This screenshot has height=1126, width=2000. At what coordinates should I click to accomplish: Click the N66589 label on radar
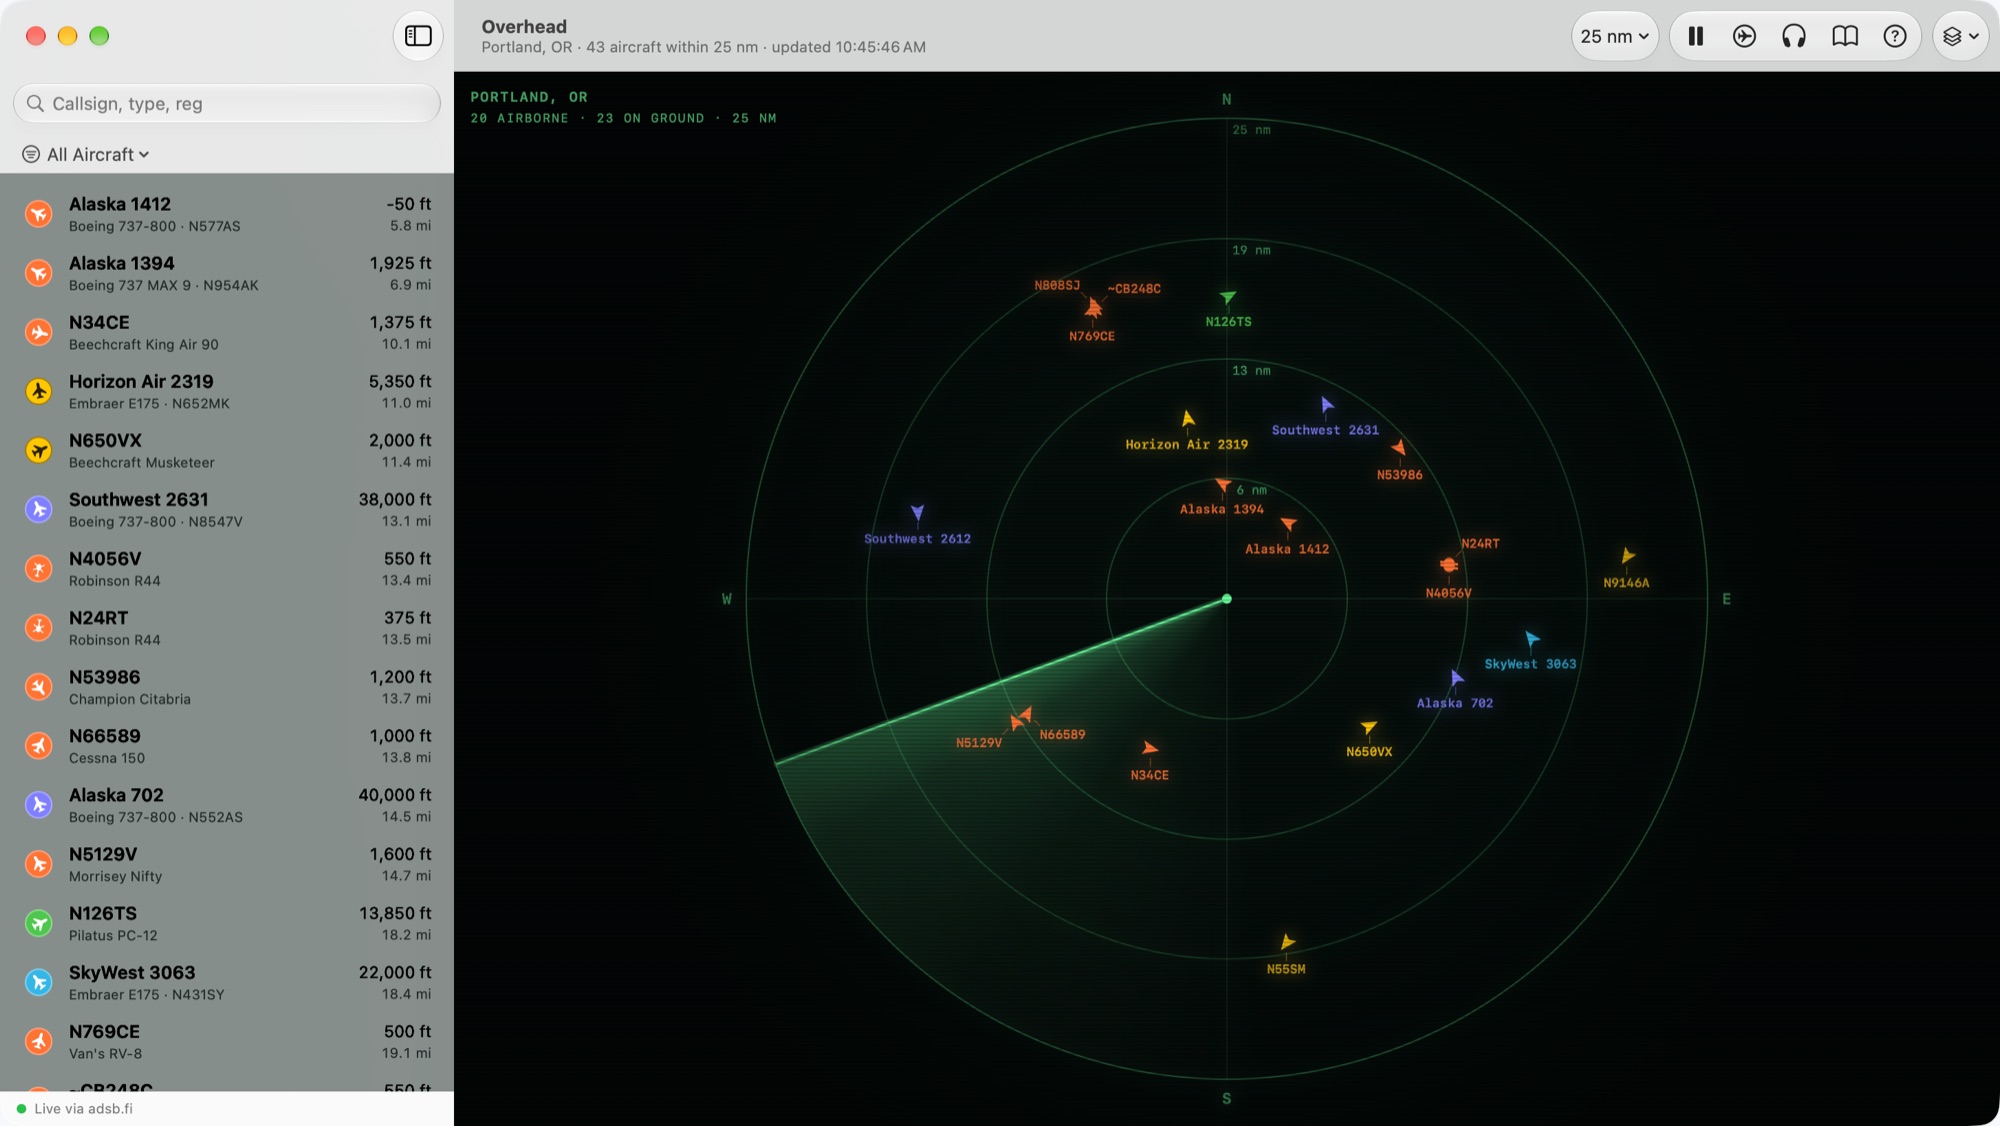[1062, 735]
